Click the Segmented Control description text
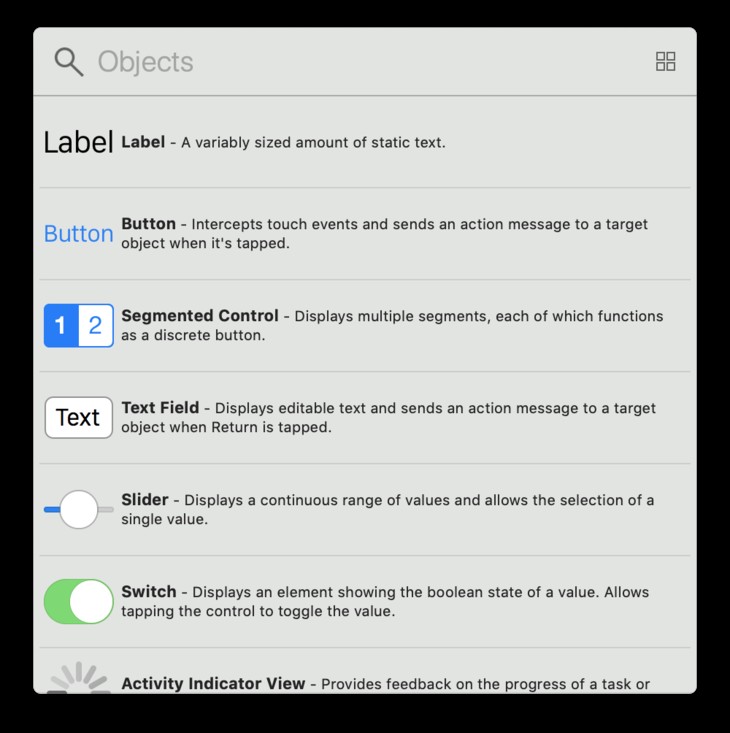Viewport: 730px width, 733px height. [392, 325]
